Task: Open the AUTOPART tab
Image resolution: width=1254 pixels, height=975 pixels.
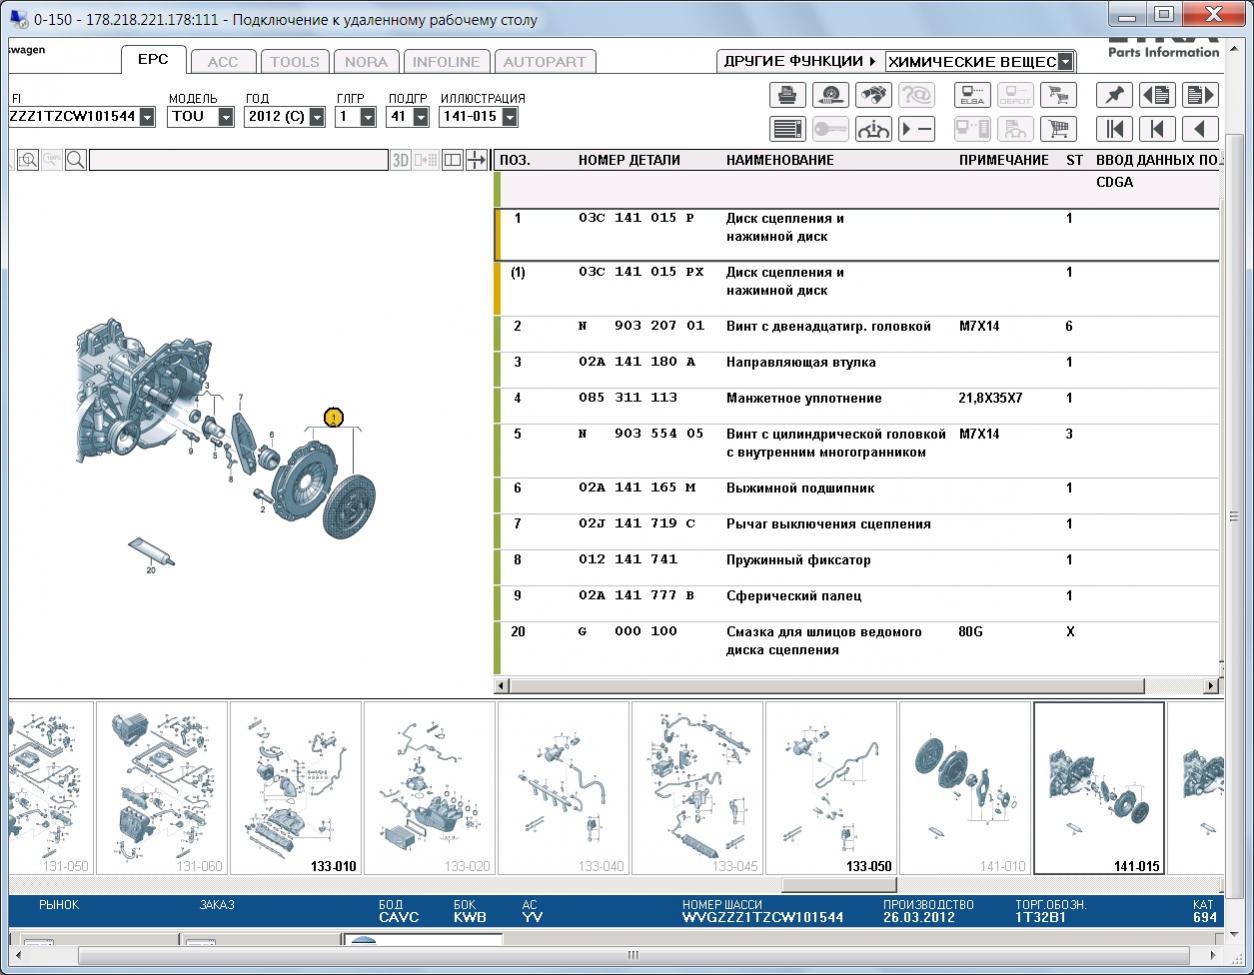Action: [x=545, y=62]
